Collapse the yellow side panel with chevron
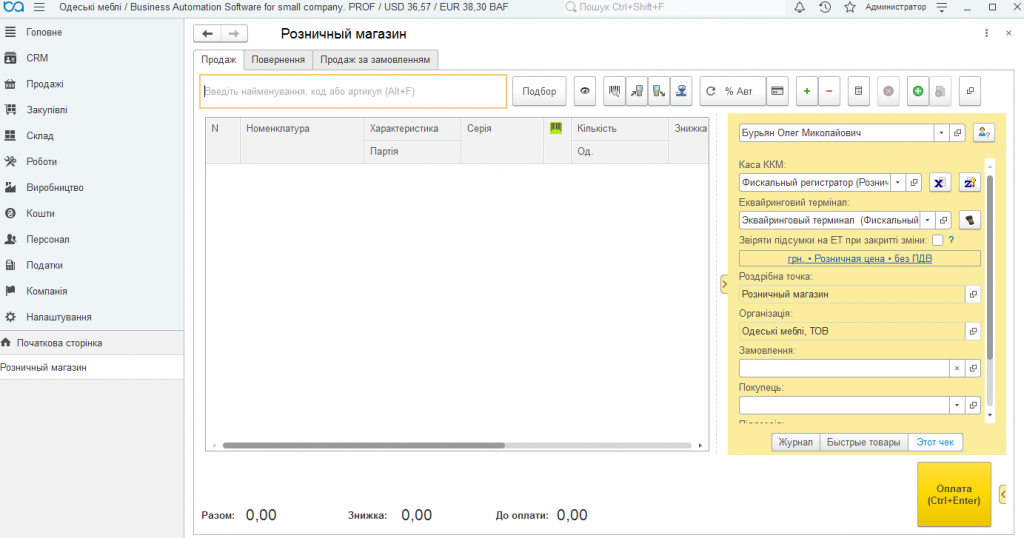Screen dimensions: 1024x538 [x=724, y=284]
